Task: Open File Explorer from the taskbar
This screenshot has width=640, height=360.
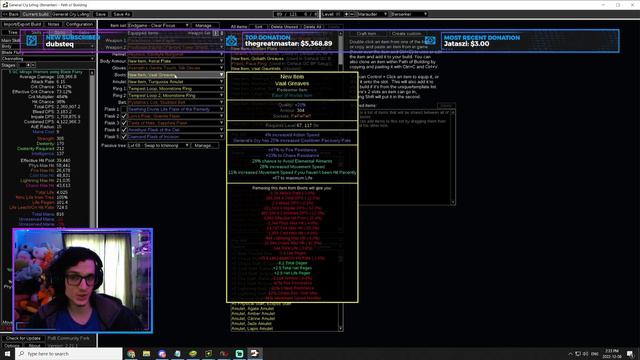Action: coord(147,353)
